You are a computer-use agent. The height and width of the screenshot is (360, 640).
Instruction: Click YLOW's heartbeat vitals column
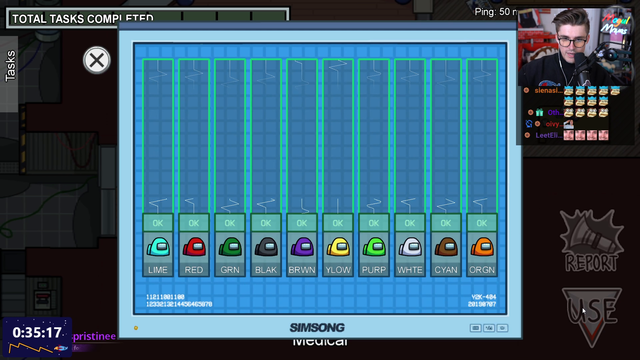point(338,136)
